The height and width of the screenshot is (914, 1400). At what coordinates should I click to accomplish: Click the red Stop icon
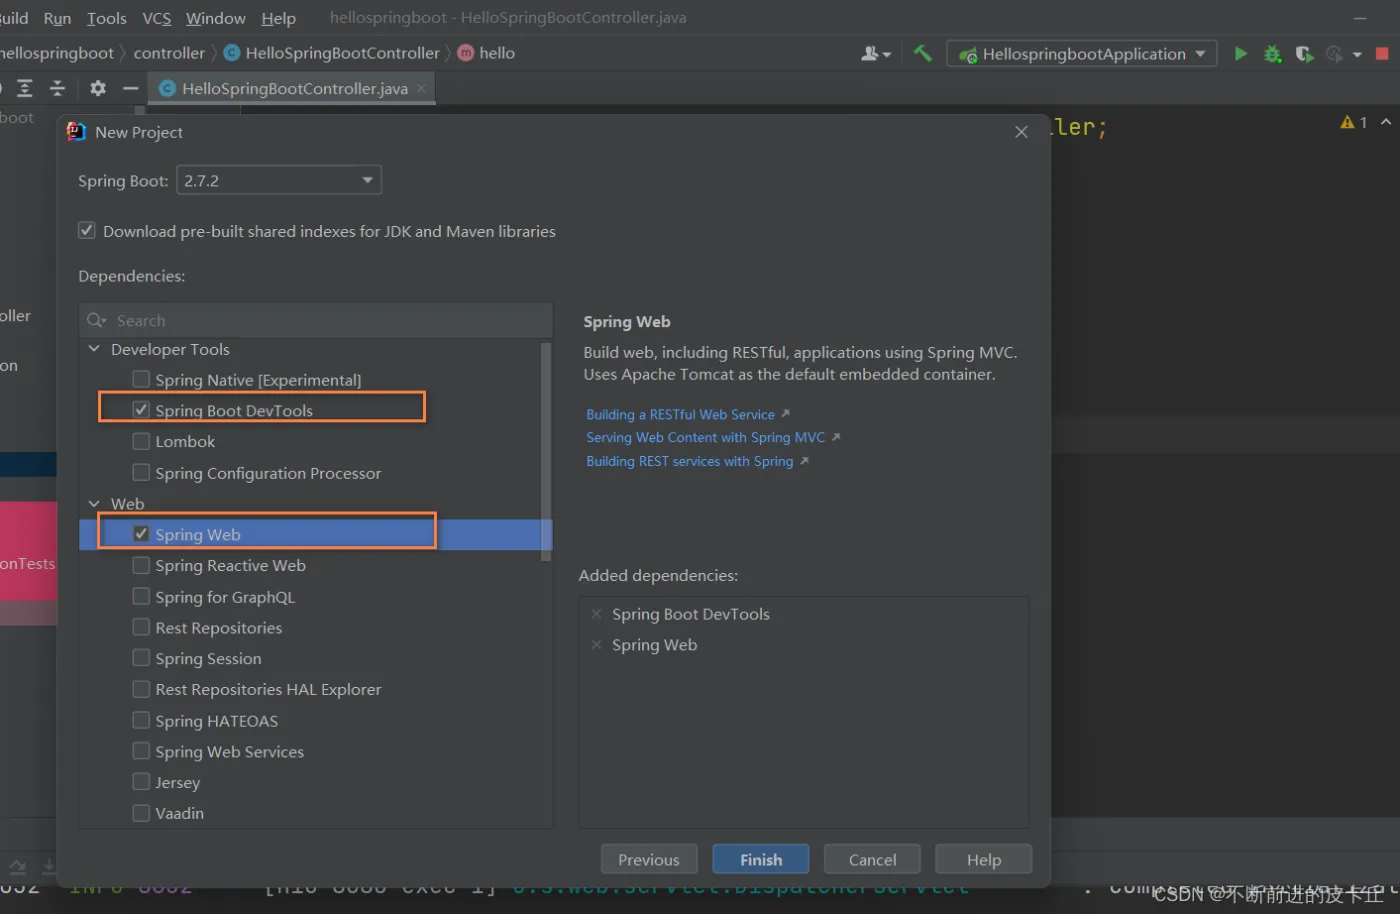point(1382,54)
